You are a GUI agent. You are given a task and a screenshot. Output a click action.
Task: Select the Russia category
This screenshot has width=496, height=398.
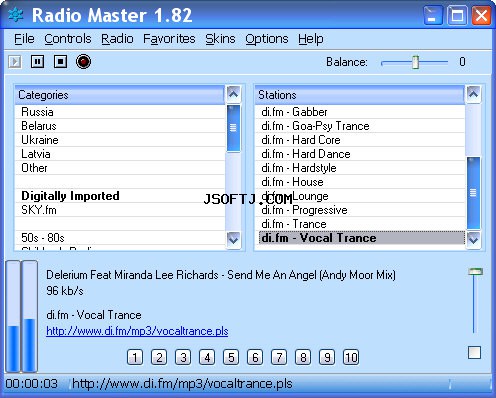tap(120, 112)
